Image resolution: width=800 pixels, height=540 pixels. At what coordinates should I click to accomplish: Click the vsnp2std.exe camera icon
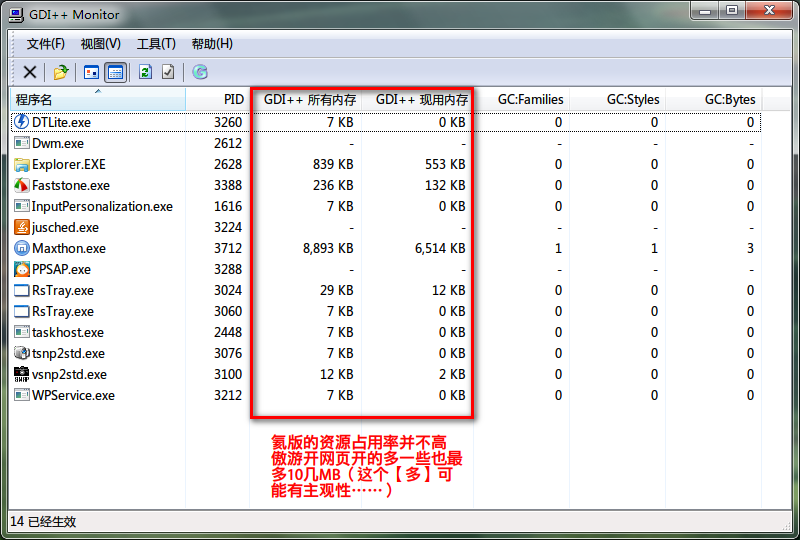point(21,374)
